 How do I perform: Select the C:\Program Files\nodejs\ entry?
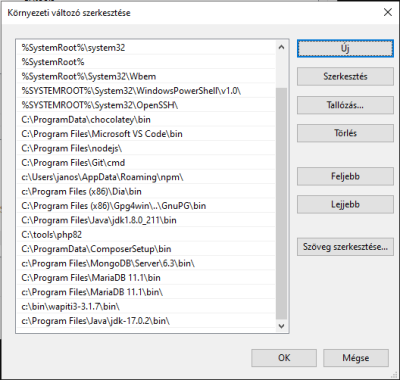pos(146,148)
